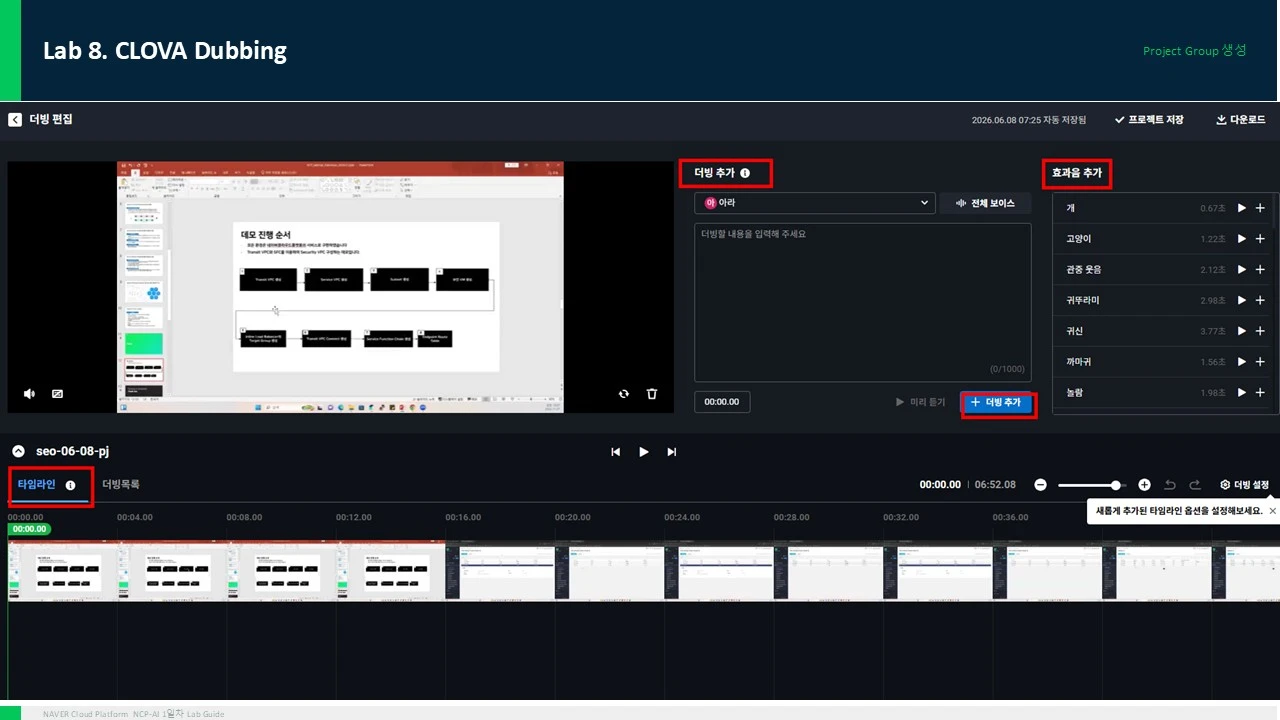
Task: Save the project with 프로젝트 저장
Action: coord(1149,120)
